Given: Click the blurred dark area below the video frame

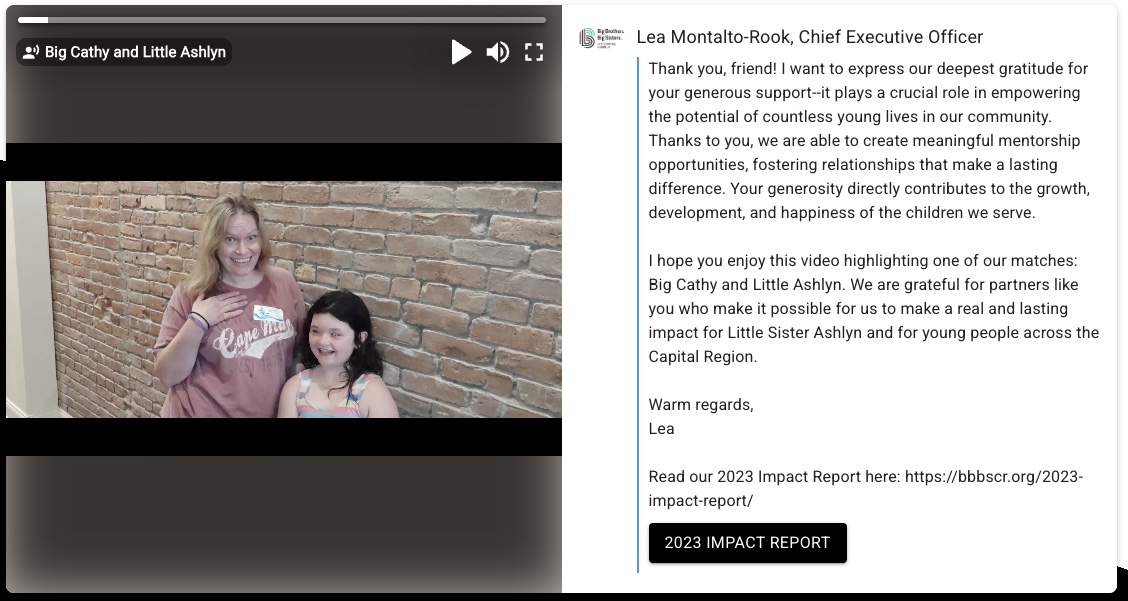Looking at the screenshot, I should coord(280,520).
